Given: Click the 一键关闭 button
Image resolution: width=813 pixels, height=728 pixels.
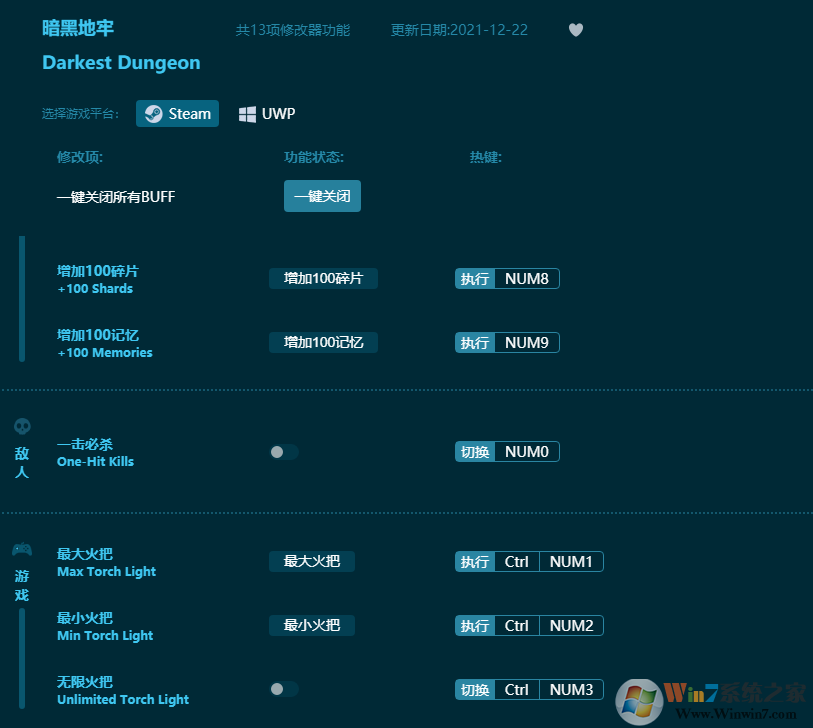Looking at the screenshot, I should tap(322, 196).
